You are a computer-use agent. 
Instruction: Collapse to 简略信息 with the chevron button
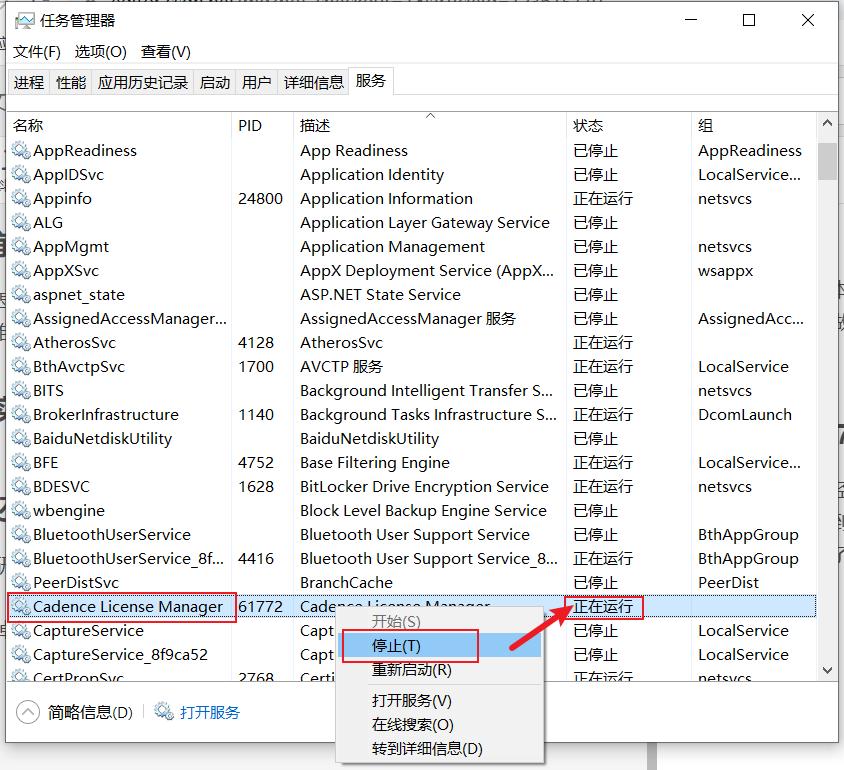pos(28,712)
